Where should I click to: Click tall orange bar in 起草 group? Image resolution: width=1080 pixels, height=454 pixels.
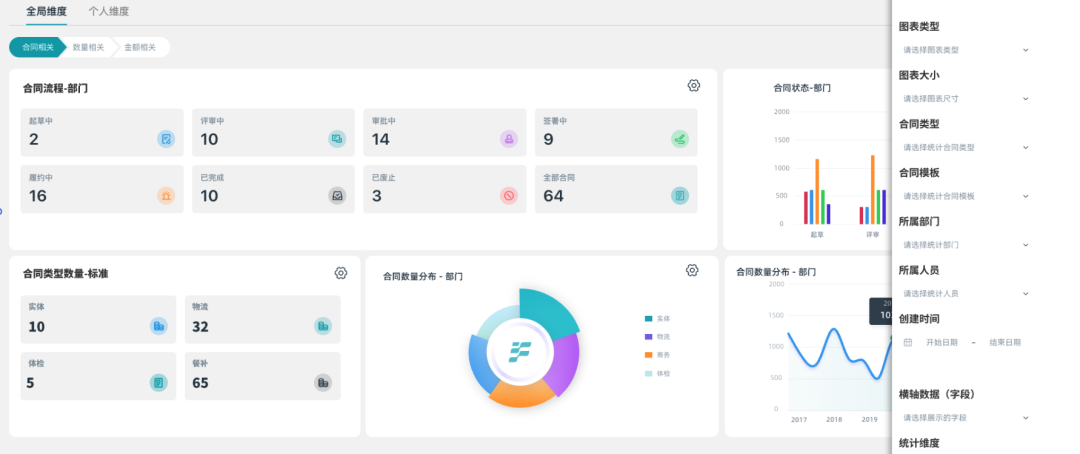click(817, 192)
